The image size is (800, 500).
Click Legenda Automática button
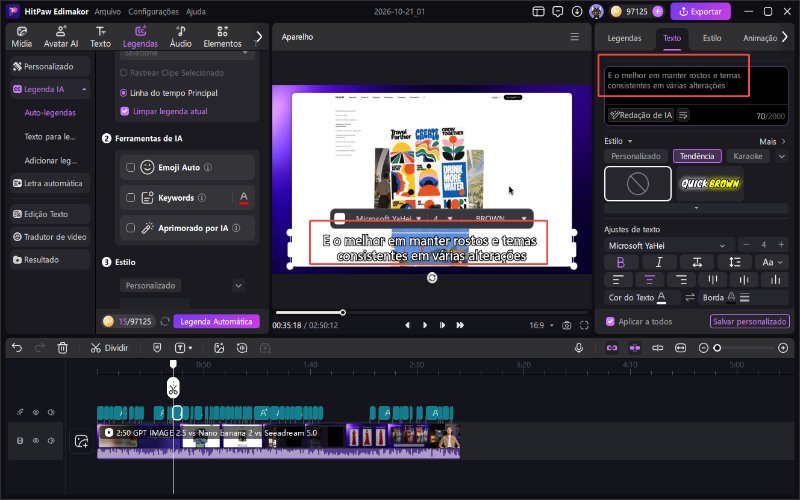click(x=216, y=321)
